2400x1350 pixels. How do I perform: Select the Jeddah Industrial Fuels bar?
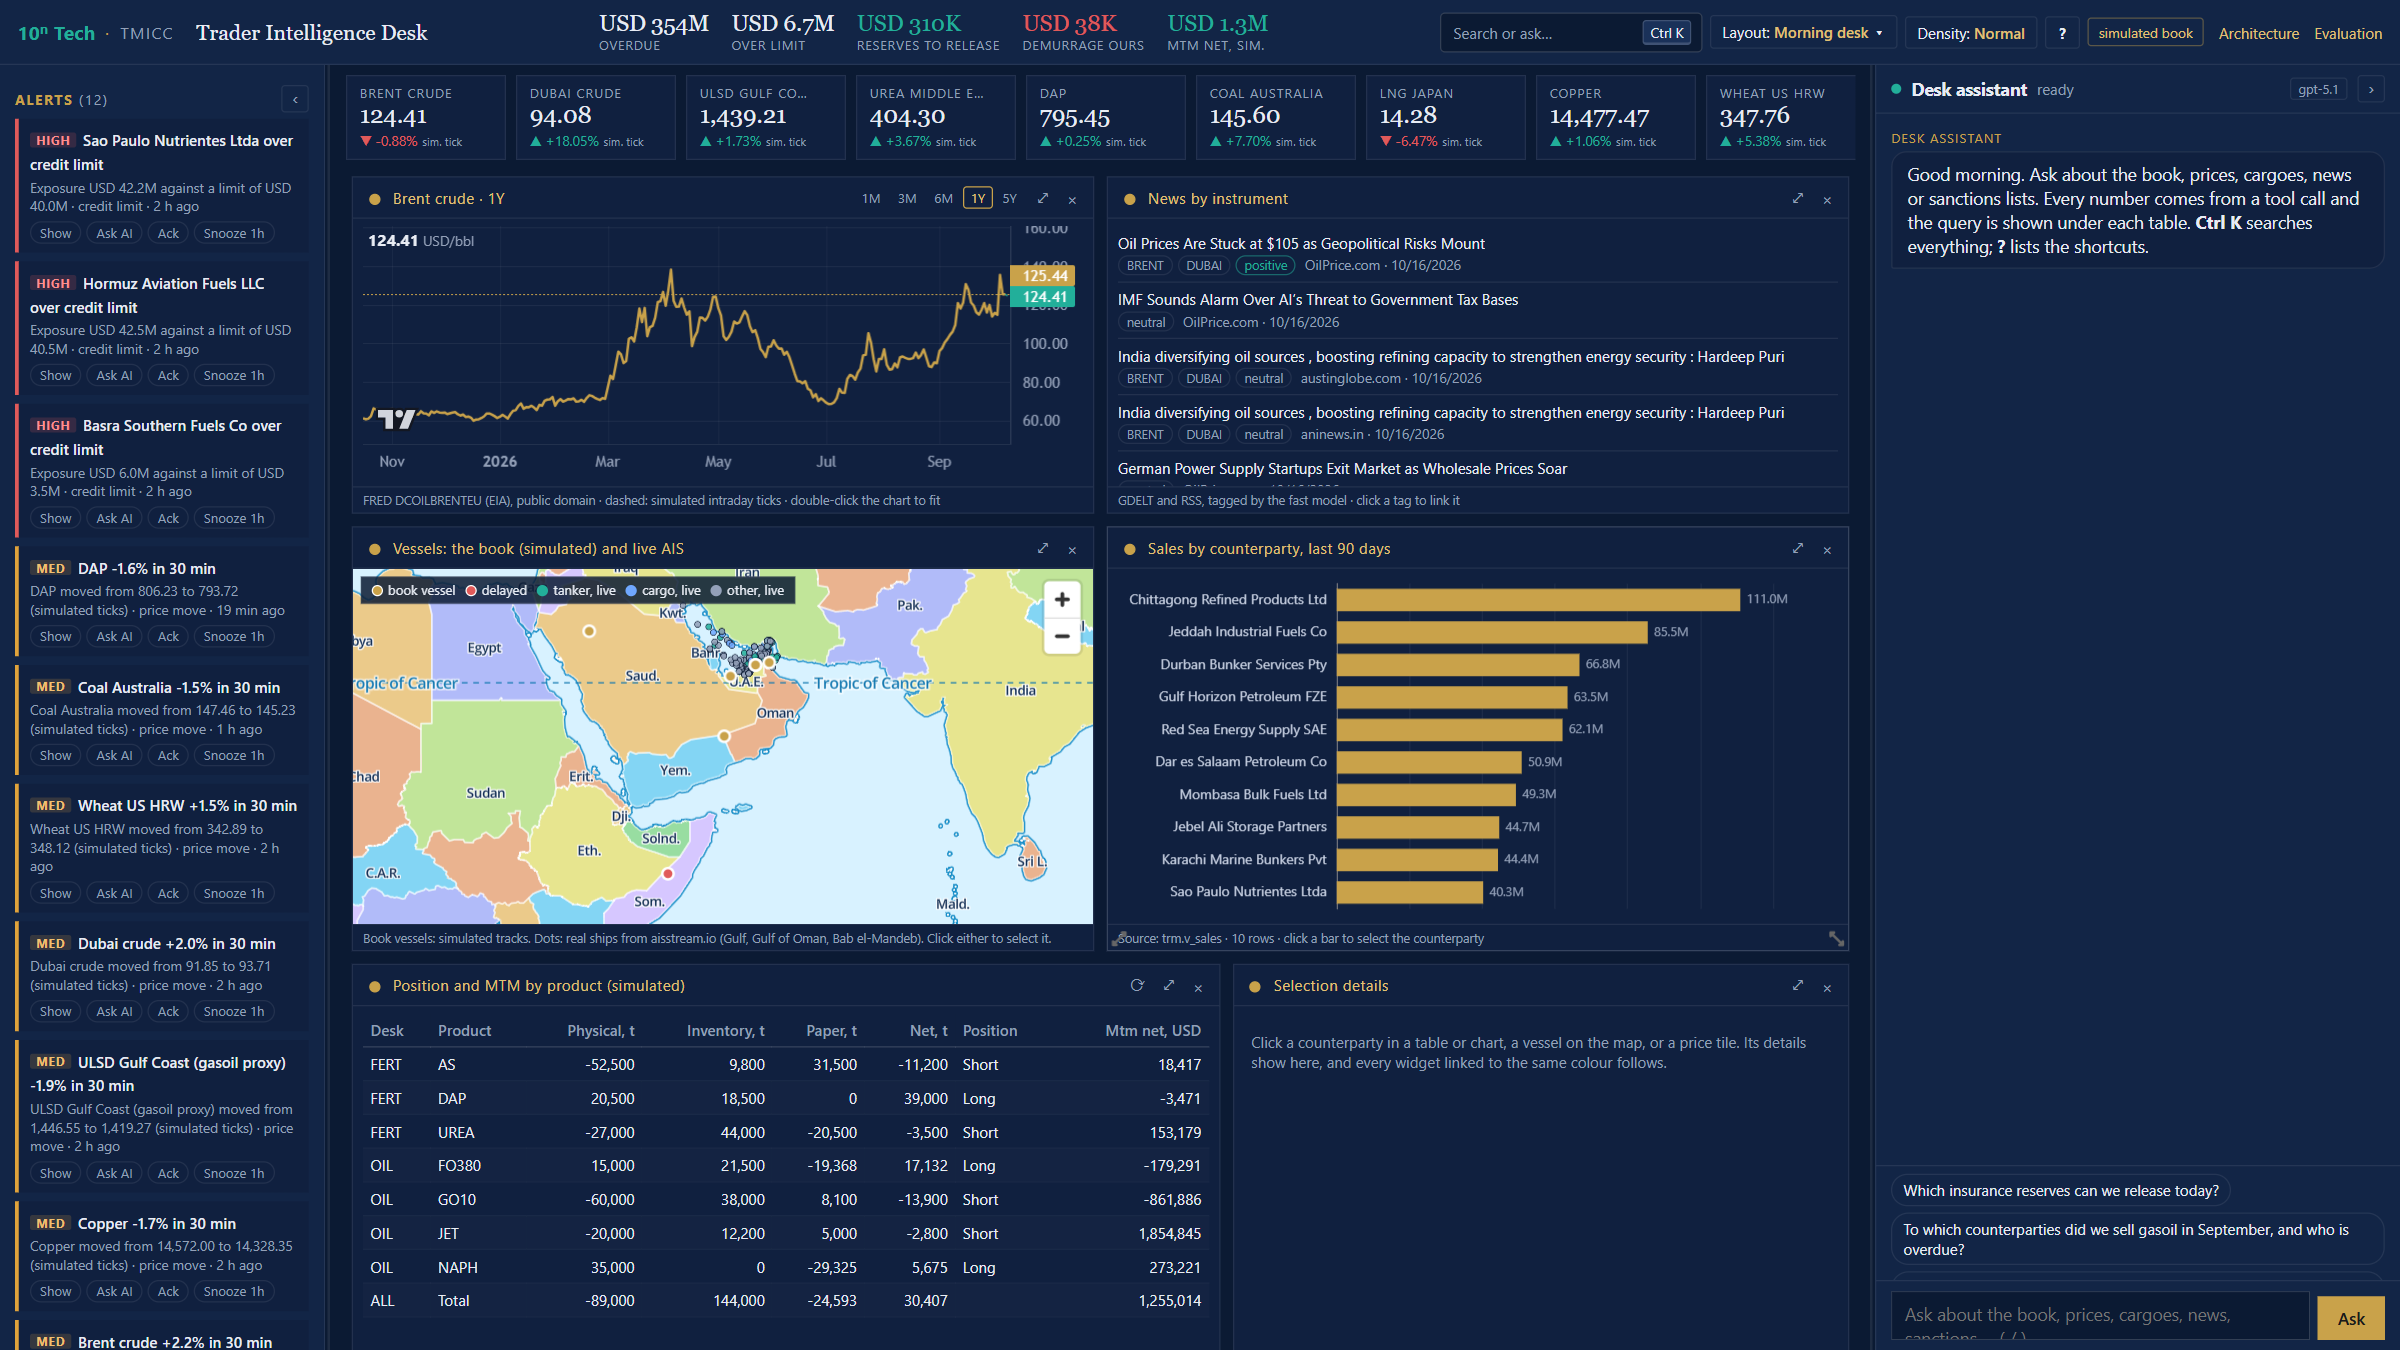tap(1492, 632)
